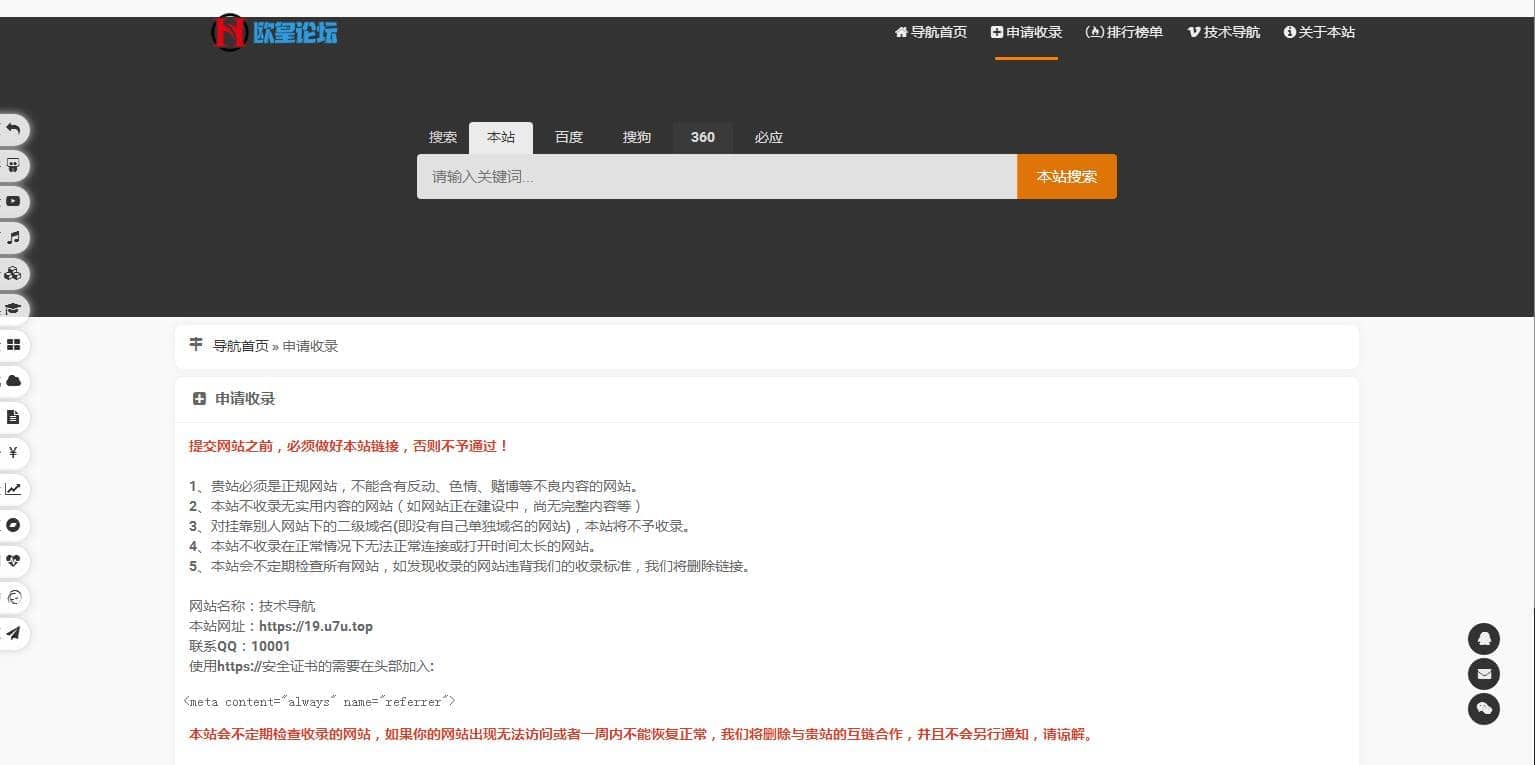This screenshot has height=765, width=1535.
Task: Select the 必应 search tab
Action: click(x=768, y=138)
